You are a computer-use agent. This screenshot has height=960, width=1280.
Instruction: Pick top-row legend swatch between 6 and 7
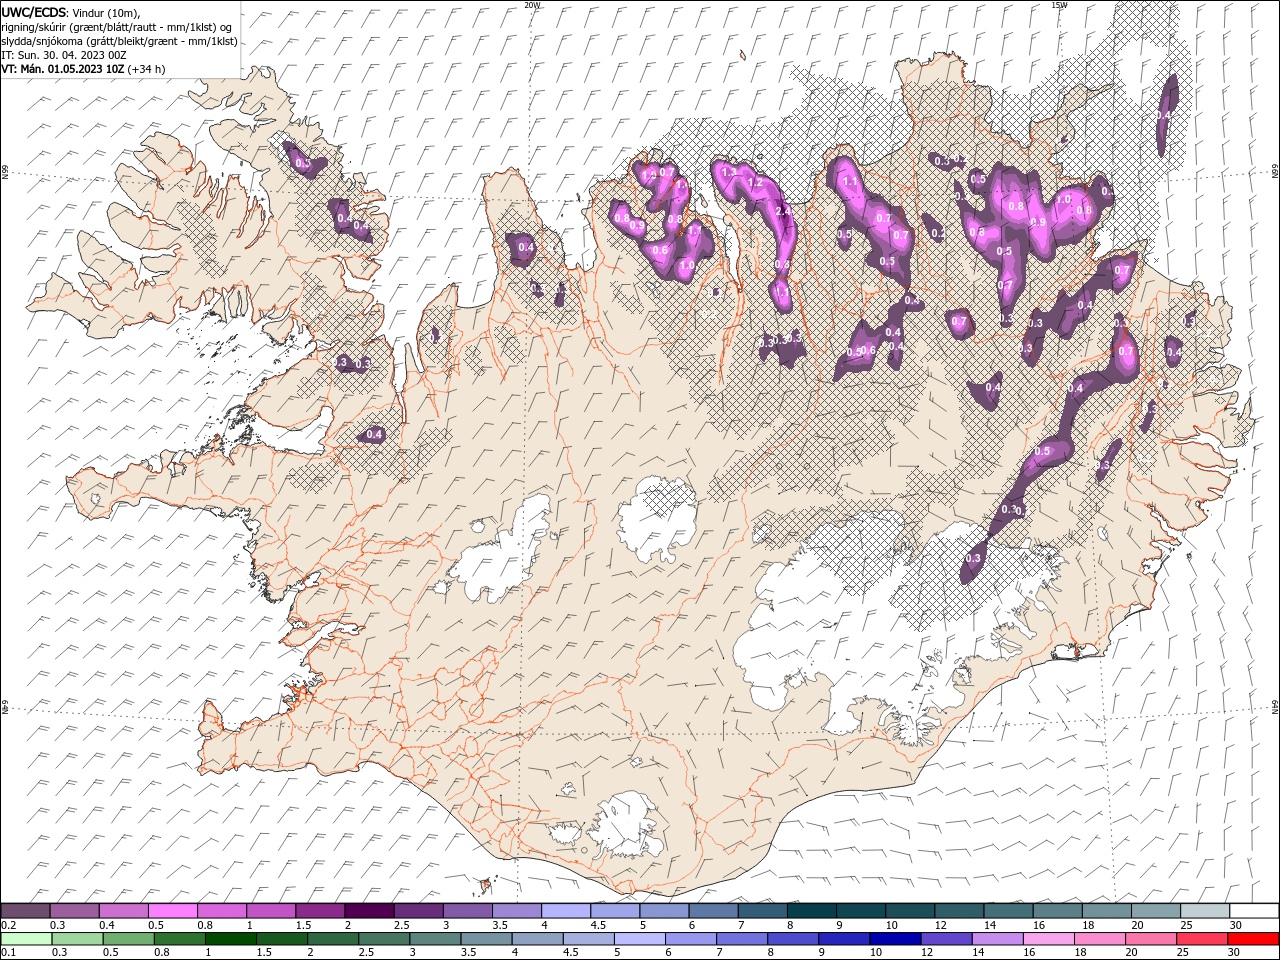[713, 911]
